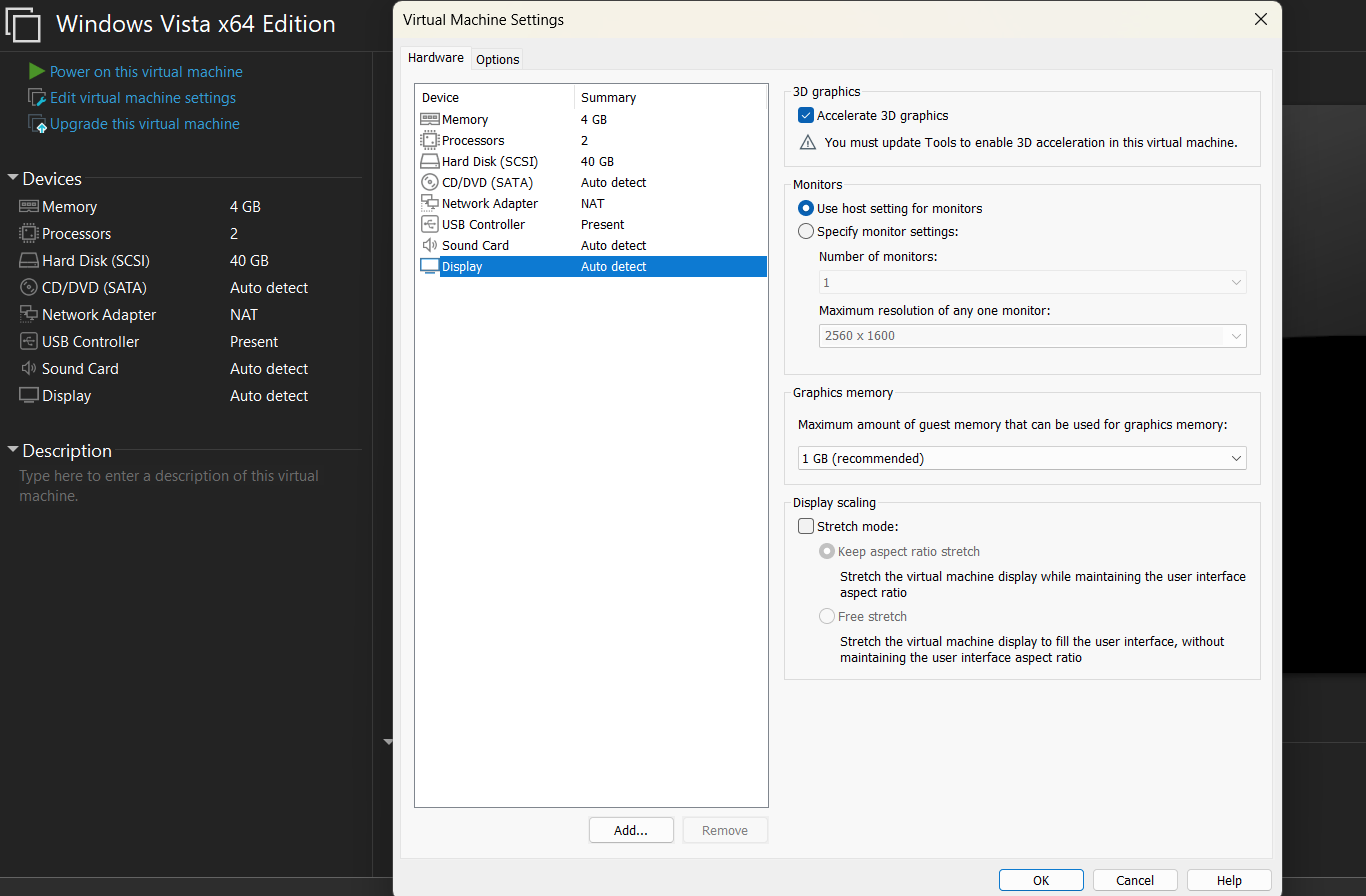Select USB Controller row showing Present
This screenshot has height=896, width=1366.
pyautogui.click(x=592, y=224)
